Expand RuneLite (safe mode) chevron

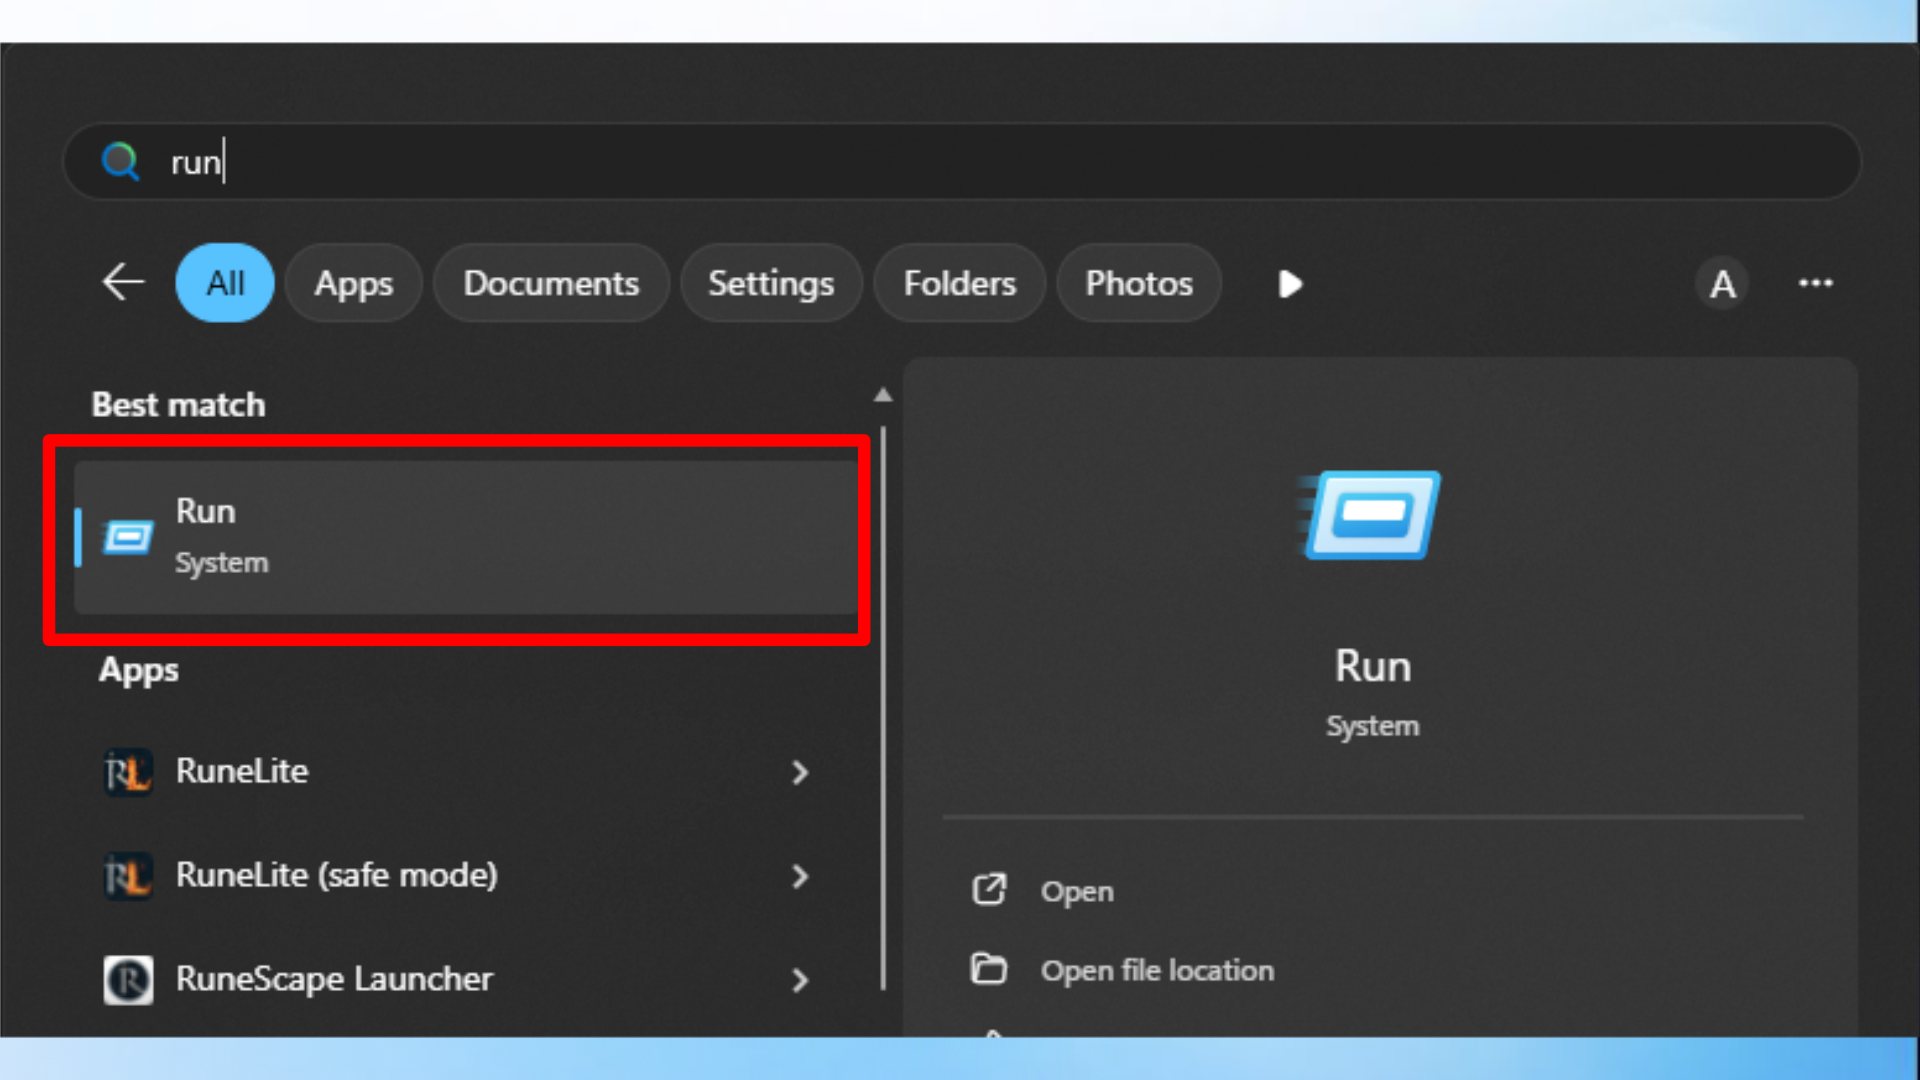point(799,876)
